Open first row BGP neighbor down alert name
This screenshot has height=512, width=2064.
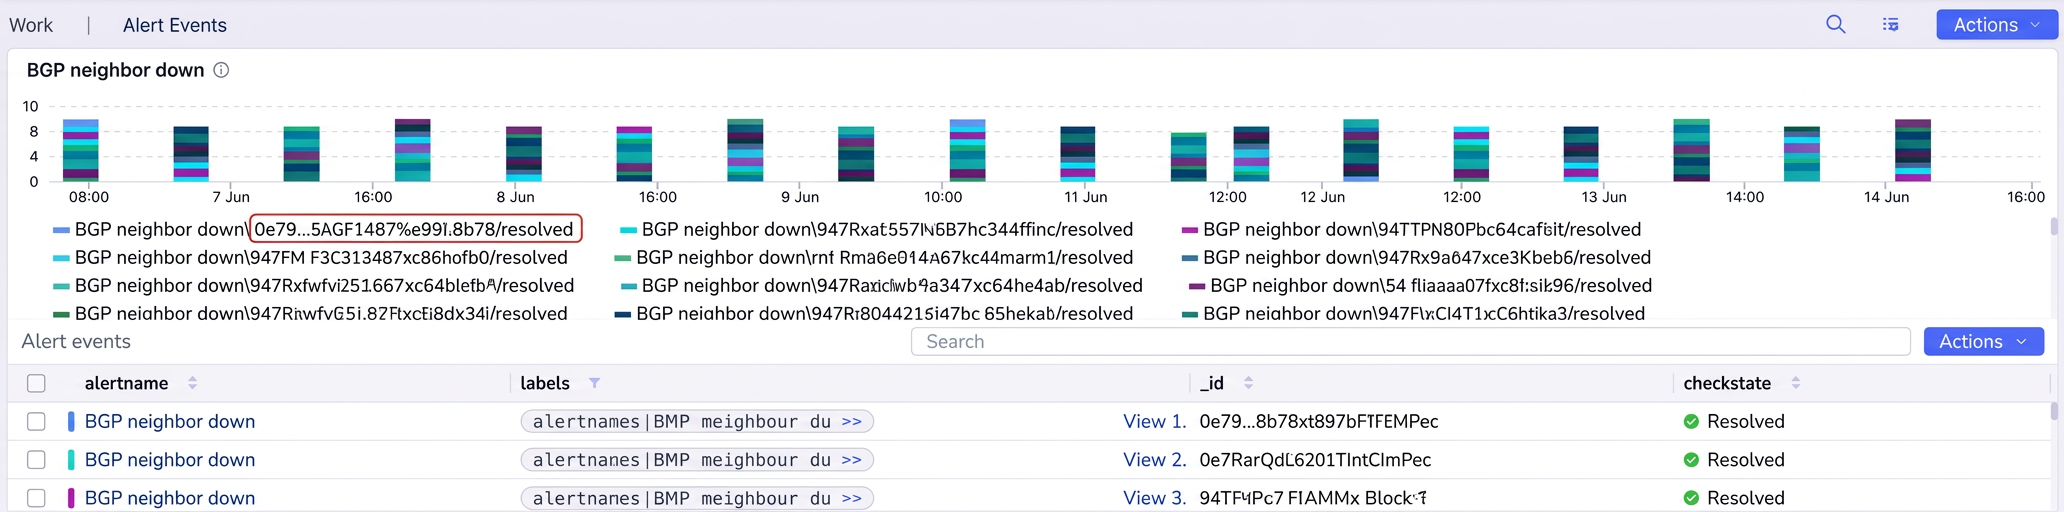coord(170,422)
